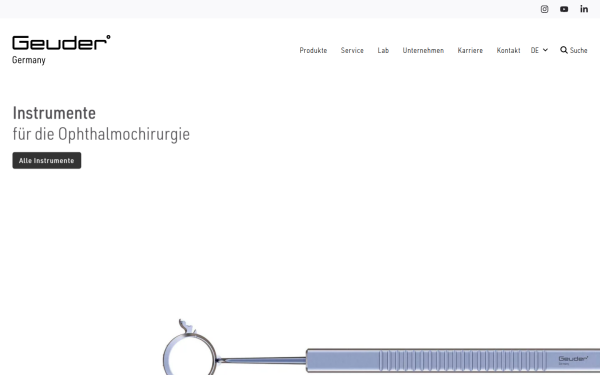600x375 pixels.
Task: Open the Service menu item
Action: click(352, 50)
